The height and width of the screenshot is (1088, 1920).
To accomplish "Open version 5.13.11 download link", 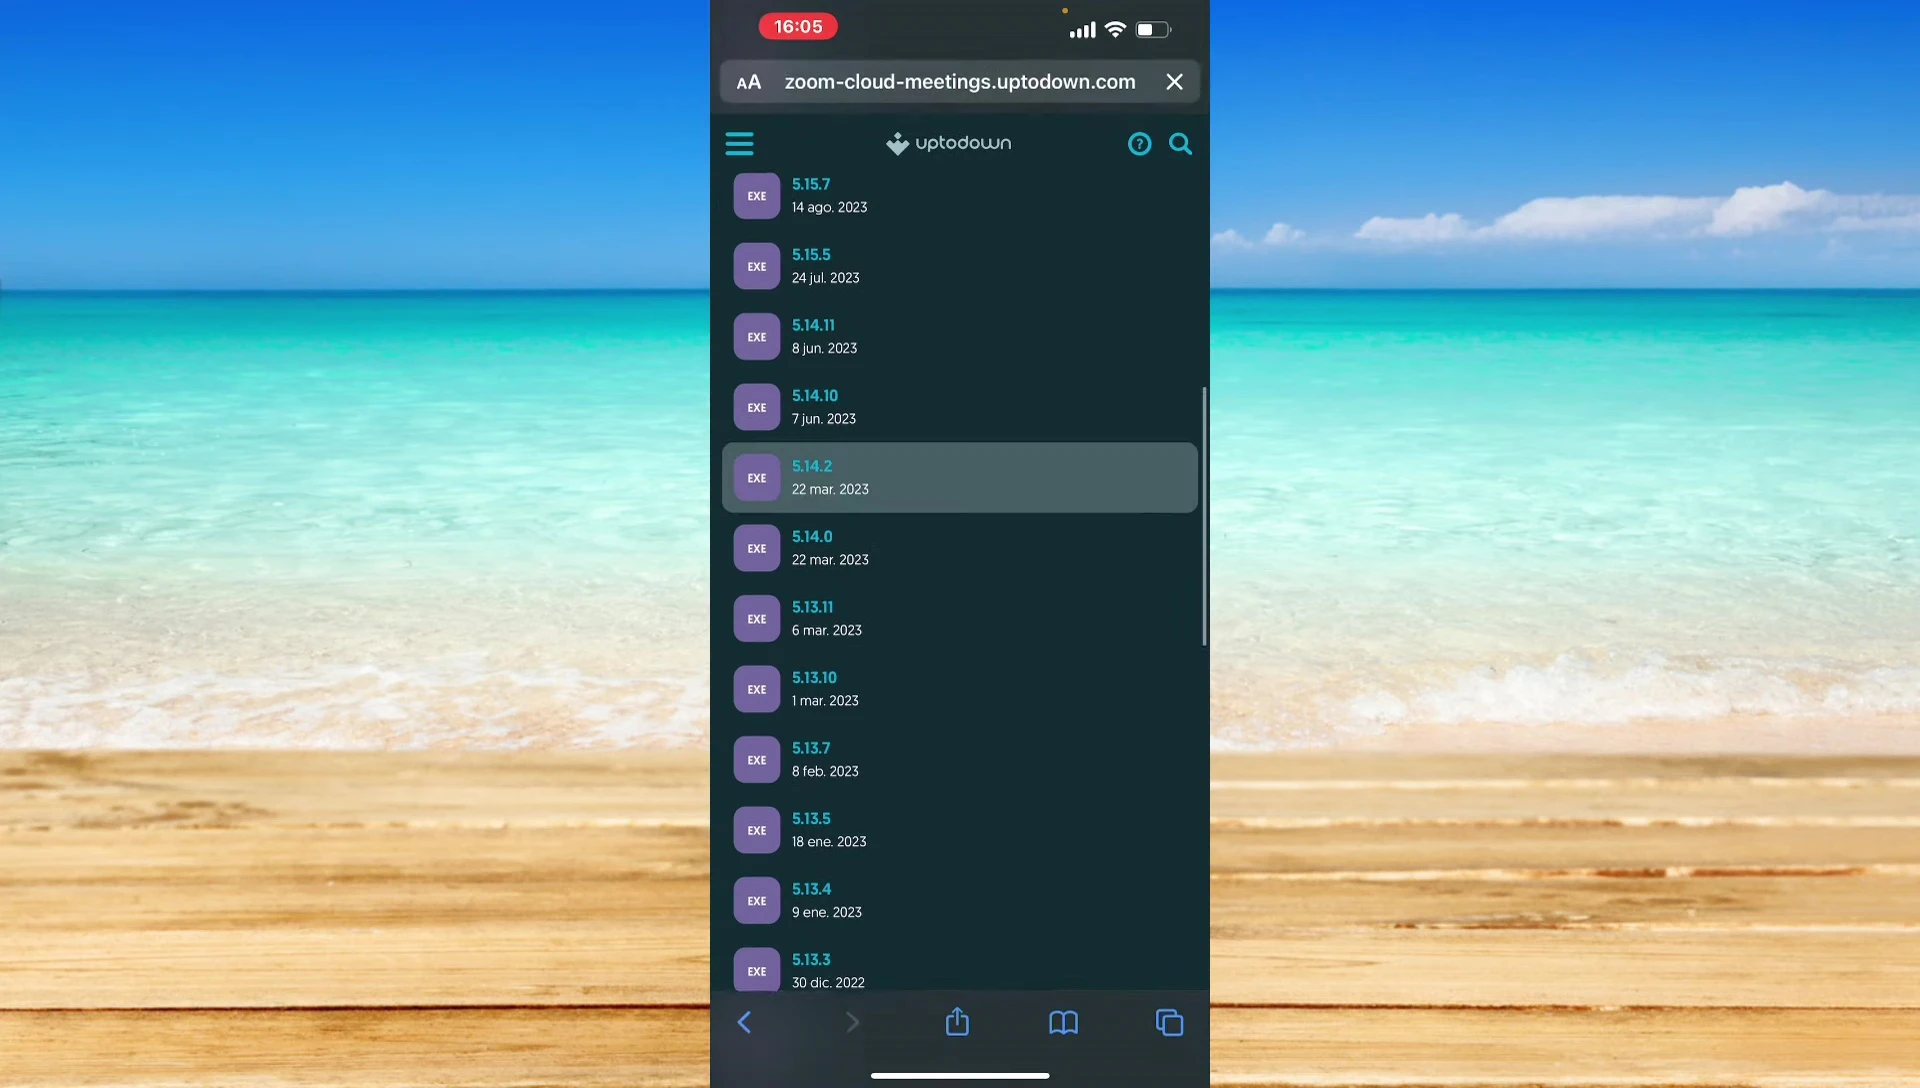I will pyautogui.click(x=812, y=607).
